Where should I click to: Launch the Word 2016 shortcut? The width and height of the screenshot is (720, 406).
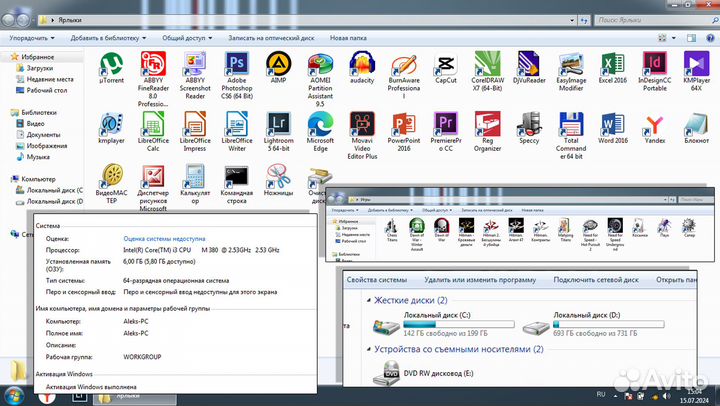[x=613, y=128]
